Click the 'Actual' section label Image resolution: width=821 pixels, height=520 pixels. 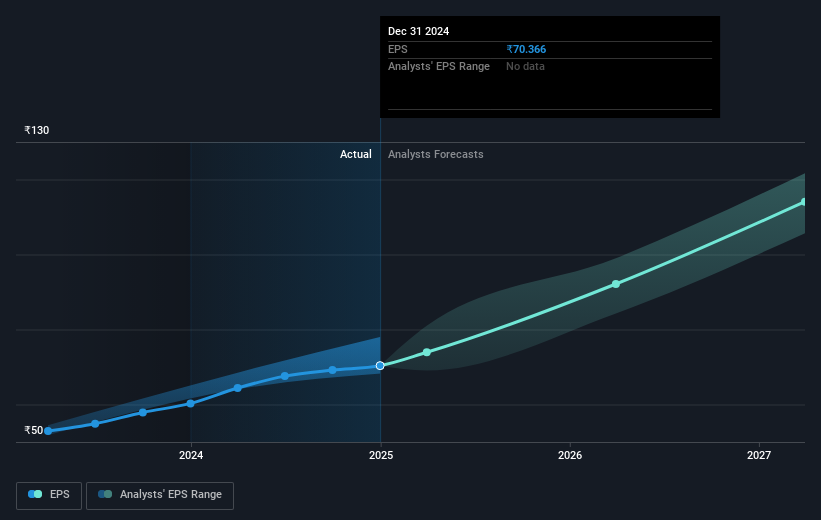(x=356, y=154)
